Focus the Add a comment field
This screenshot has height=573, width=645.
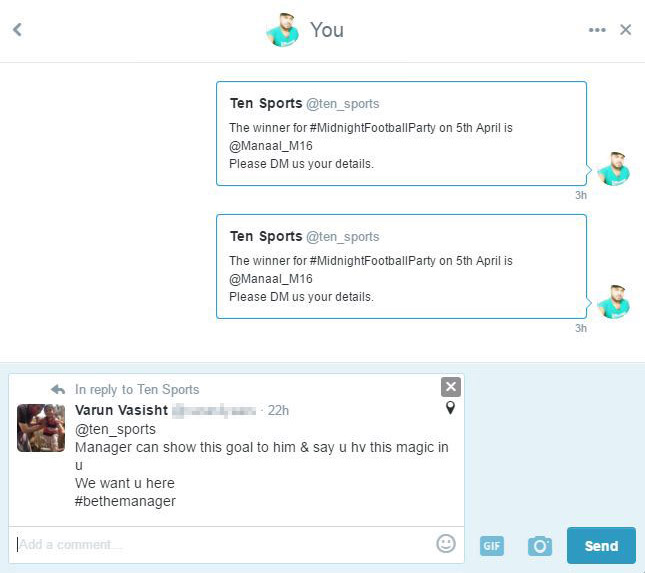[220, 544]
